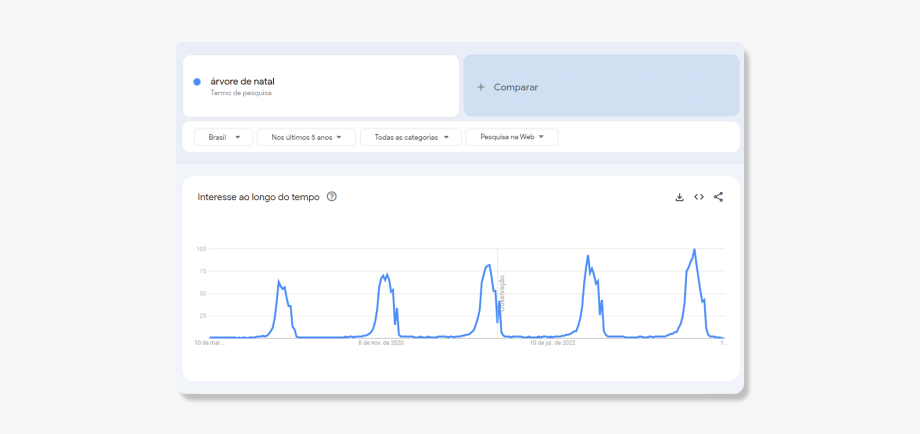Screen dimensions: 920x434
Task: Click the 25 value on the y-axis
Action: [202, 316]
